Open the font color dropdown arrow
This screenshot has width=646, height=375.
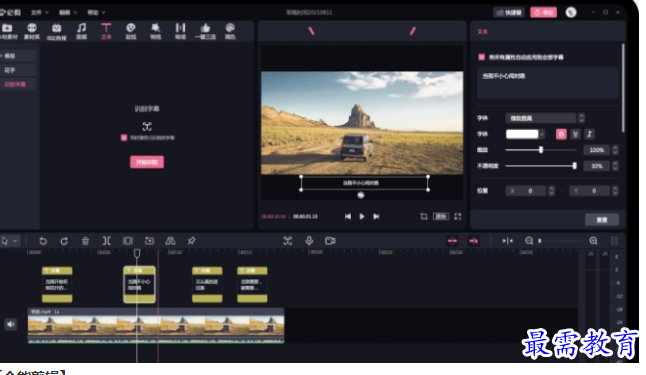(x=542, y=134)
